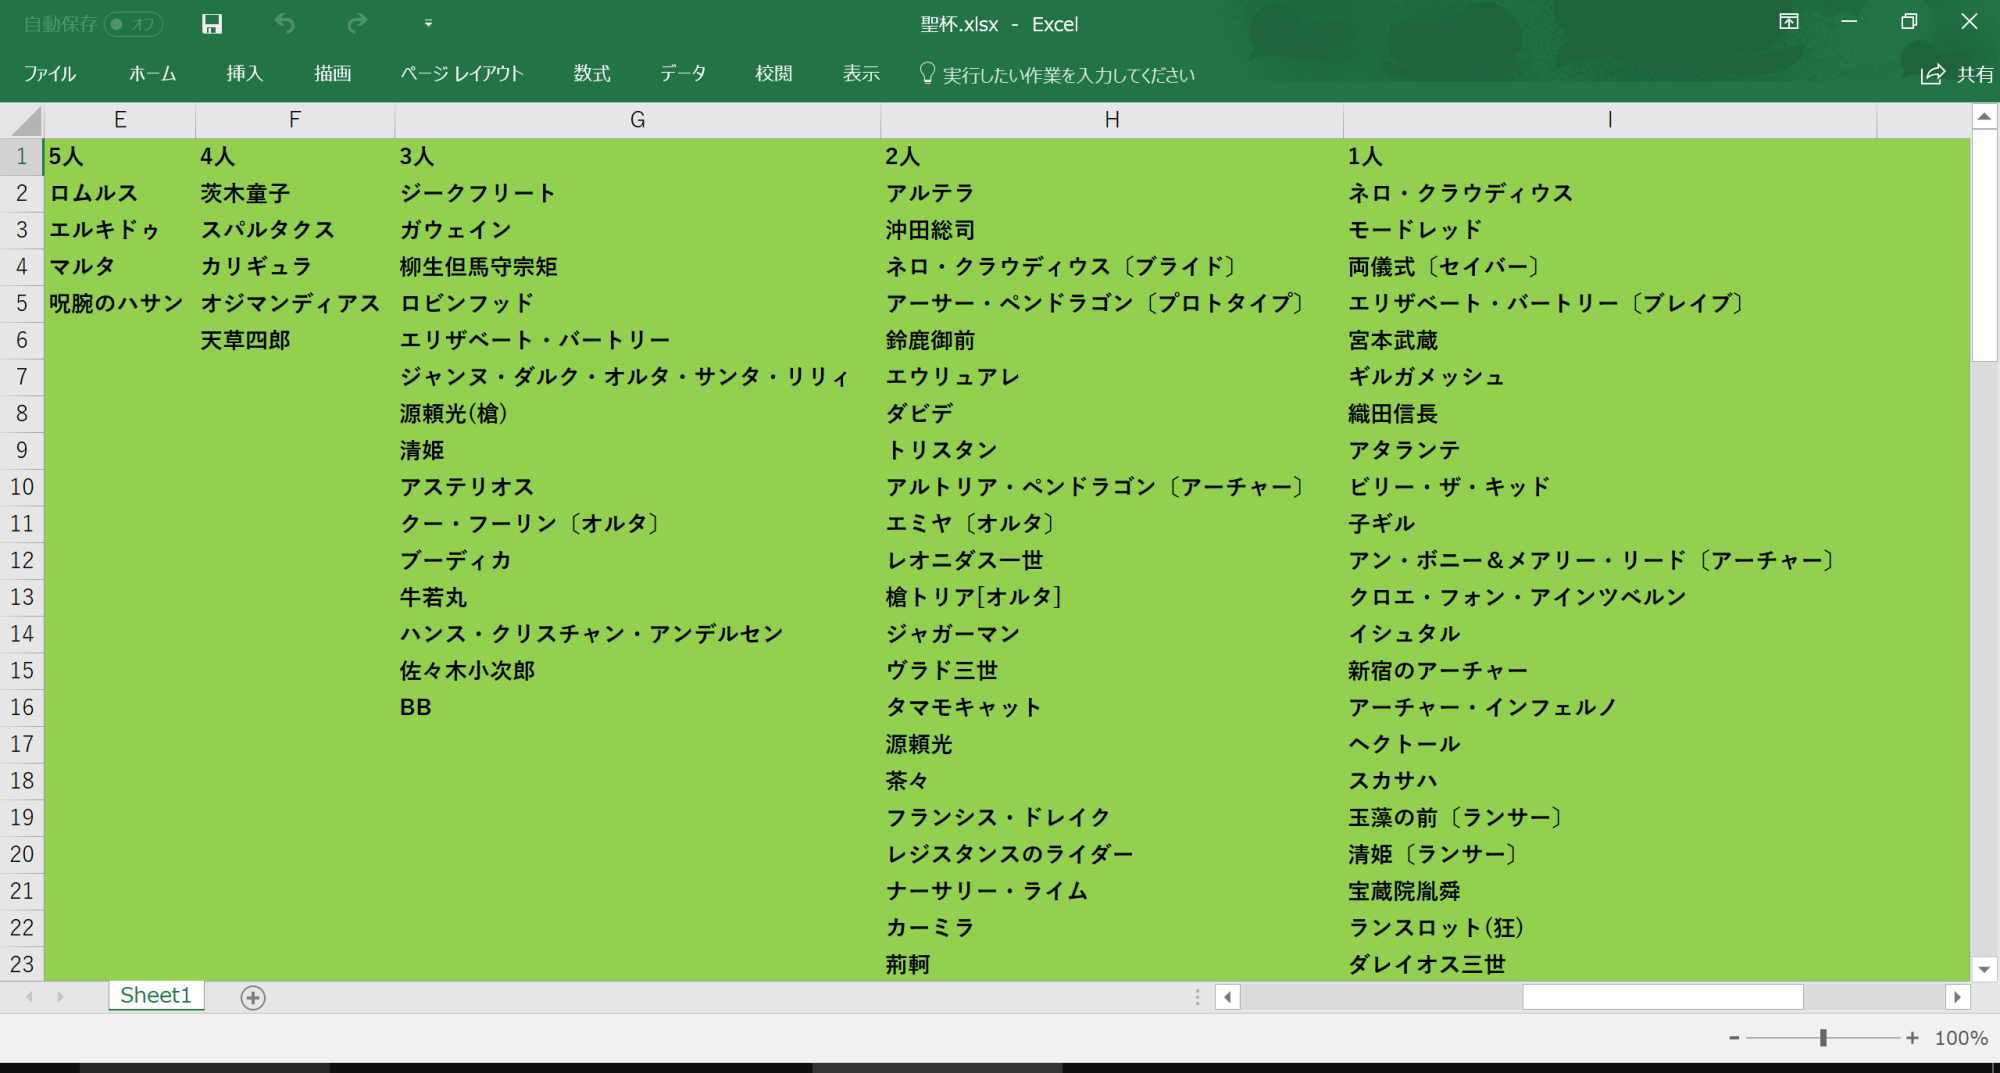Click the zoom out minus icon
This screenshot has height=1073, width=2000.
click(1734, 1038)
